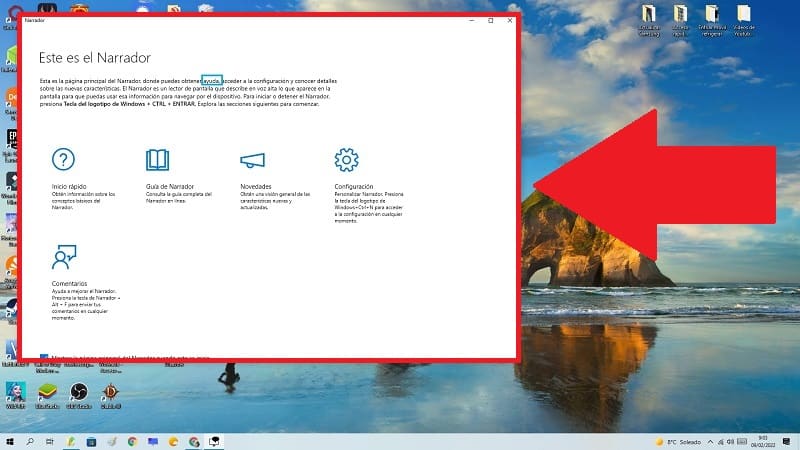Click the 'Guía de Narrador' label
Viewport: 800px width, 450px height.
(170, 186)
